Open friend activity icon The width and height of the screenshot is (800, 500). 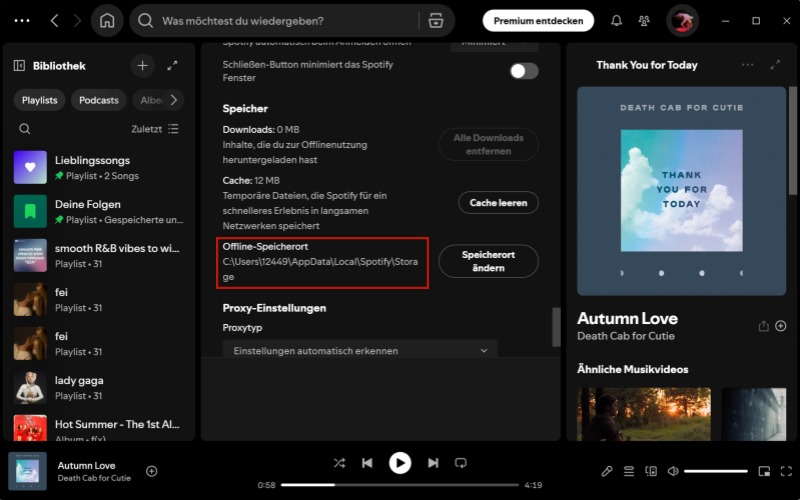(644, 21)
